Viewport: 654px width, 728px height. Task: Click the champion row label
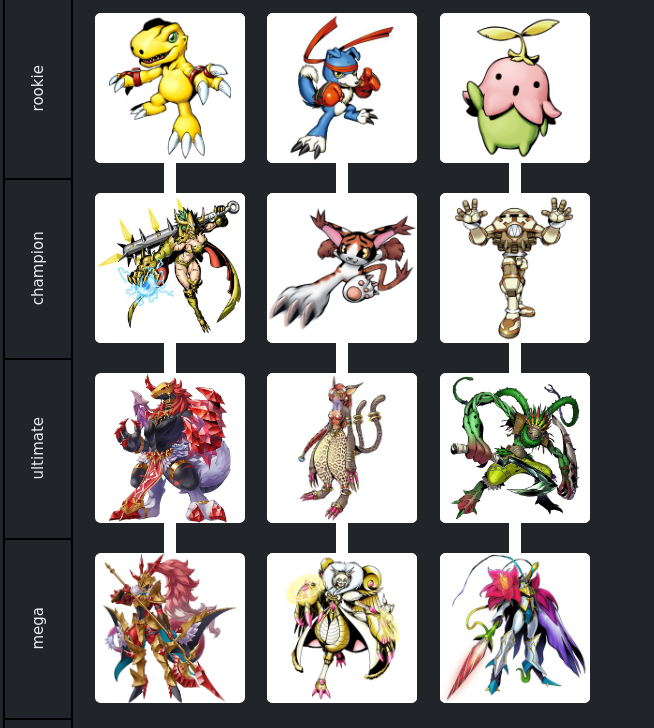[38, 268]
